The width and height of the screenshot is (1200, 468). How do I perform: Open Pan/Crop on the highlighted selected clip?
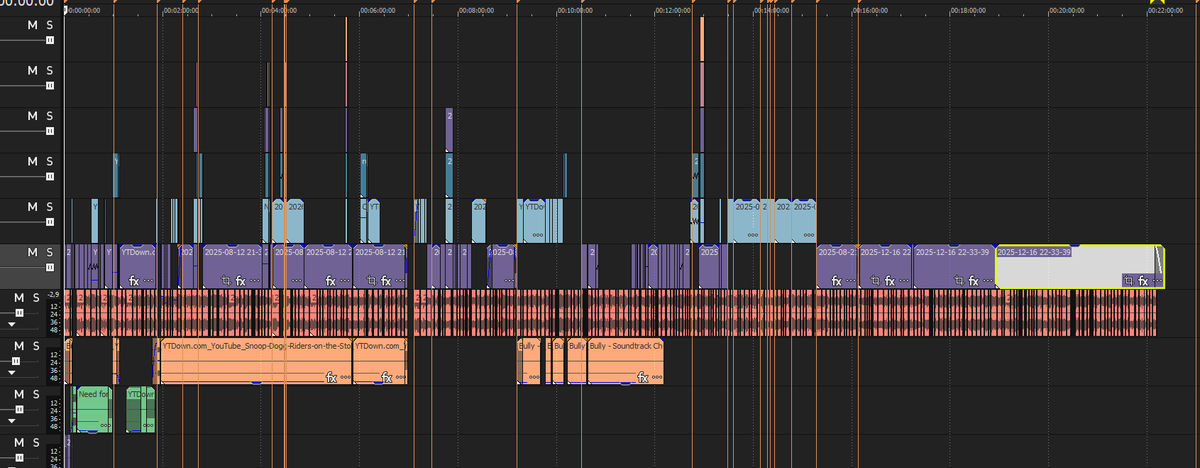[1128, 281]
